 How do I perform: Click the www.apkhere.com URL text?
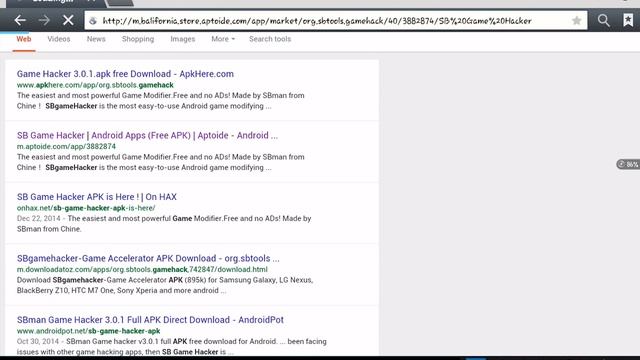tap(95, 85)
